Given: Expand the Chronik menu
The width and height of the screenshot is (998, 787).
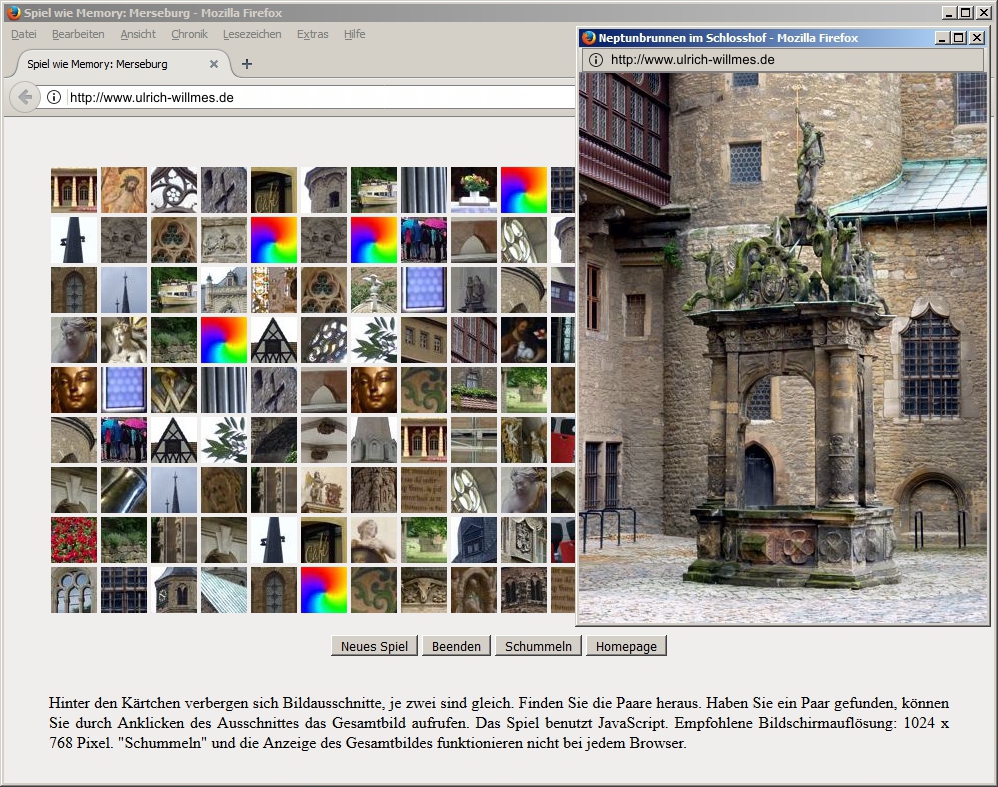Looking at the screenshot, I should 189,34.
